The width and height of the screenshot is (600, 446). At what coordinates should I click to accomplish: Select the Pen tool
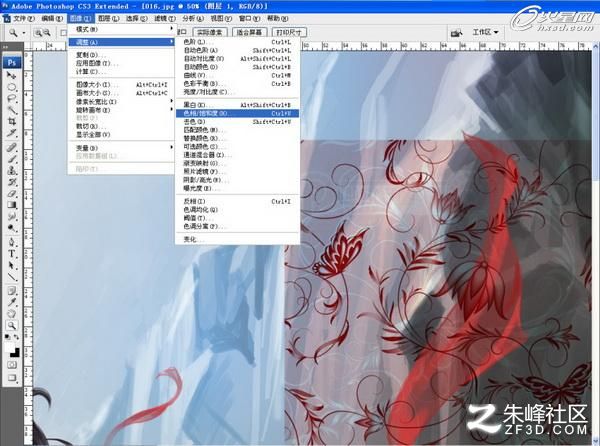coord(11,242)
